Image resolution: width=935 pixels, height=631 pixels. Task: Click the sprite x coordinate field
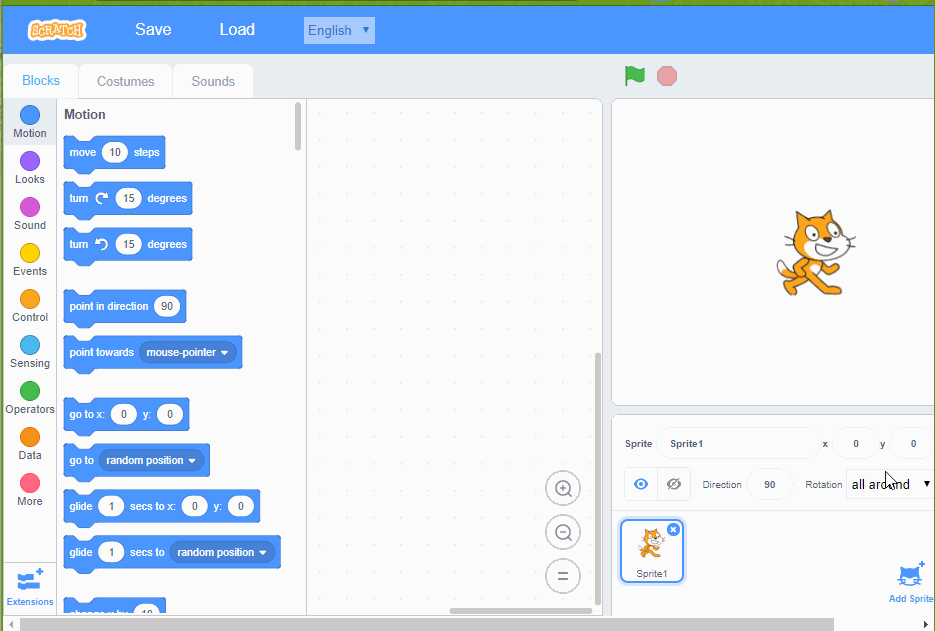point(855,443)
